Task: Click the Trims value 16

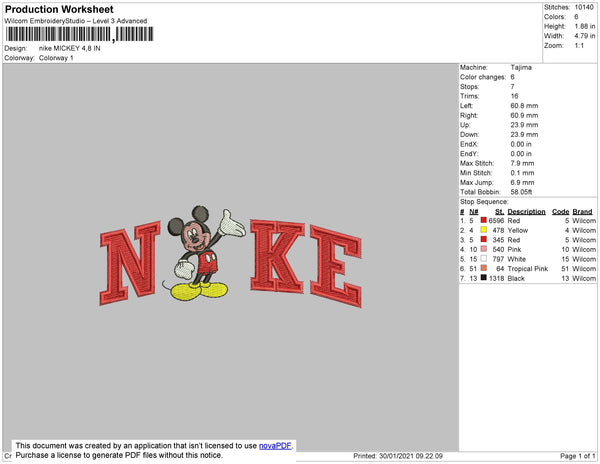Action: click(x=514, y=96)
